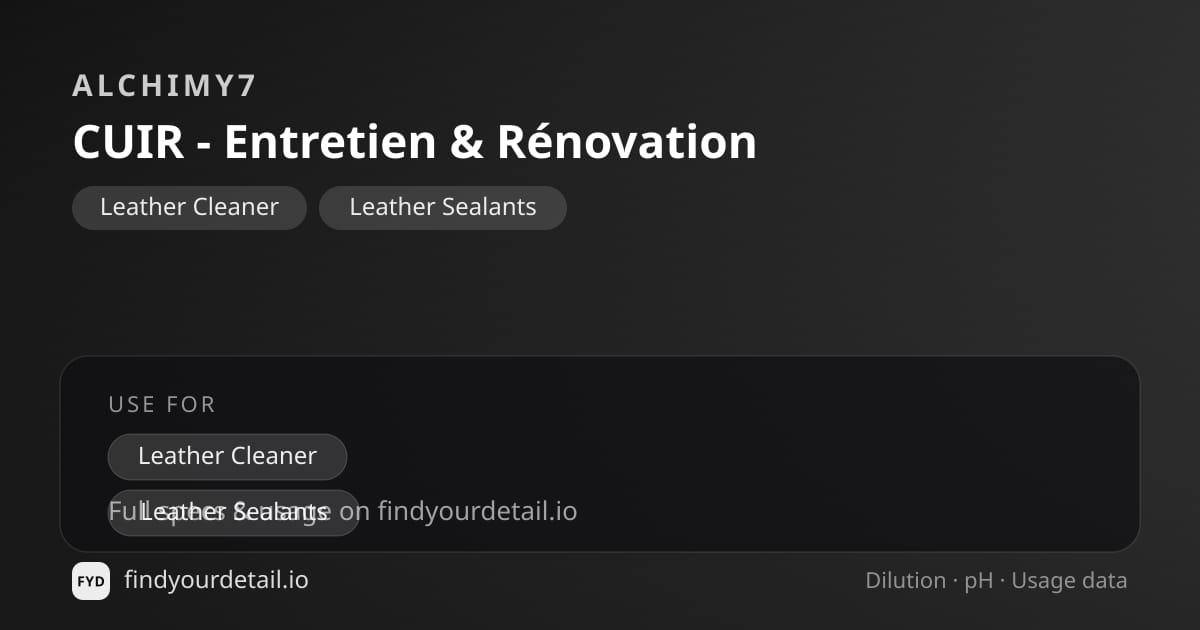Choose Leather Sealants pill in Use For card
This screenshot has width=1200, height=630.
234,513
